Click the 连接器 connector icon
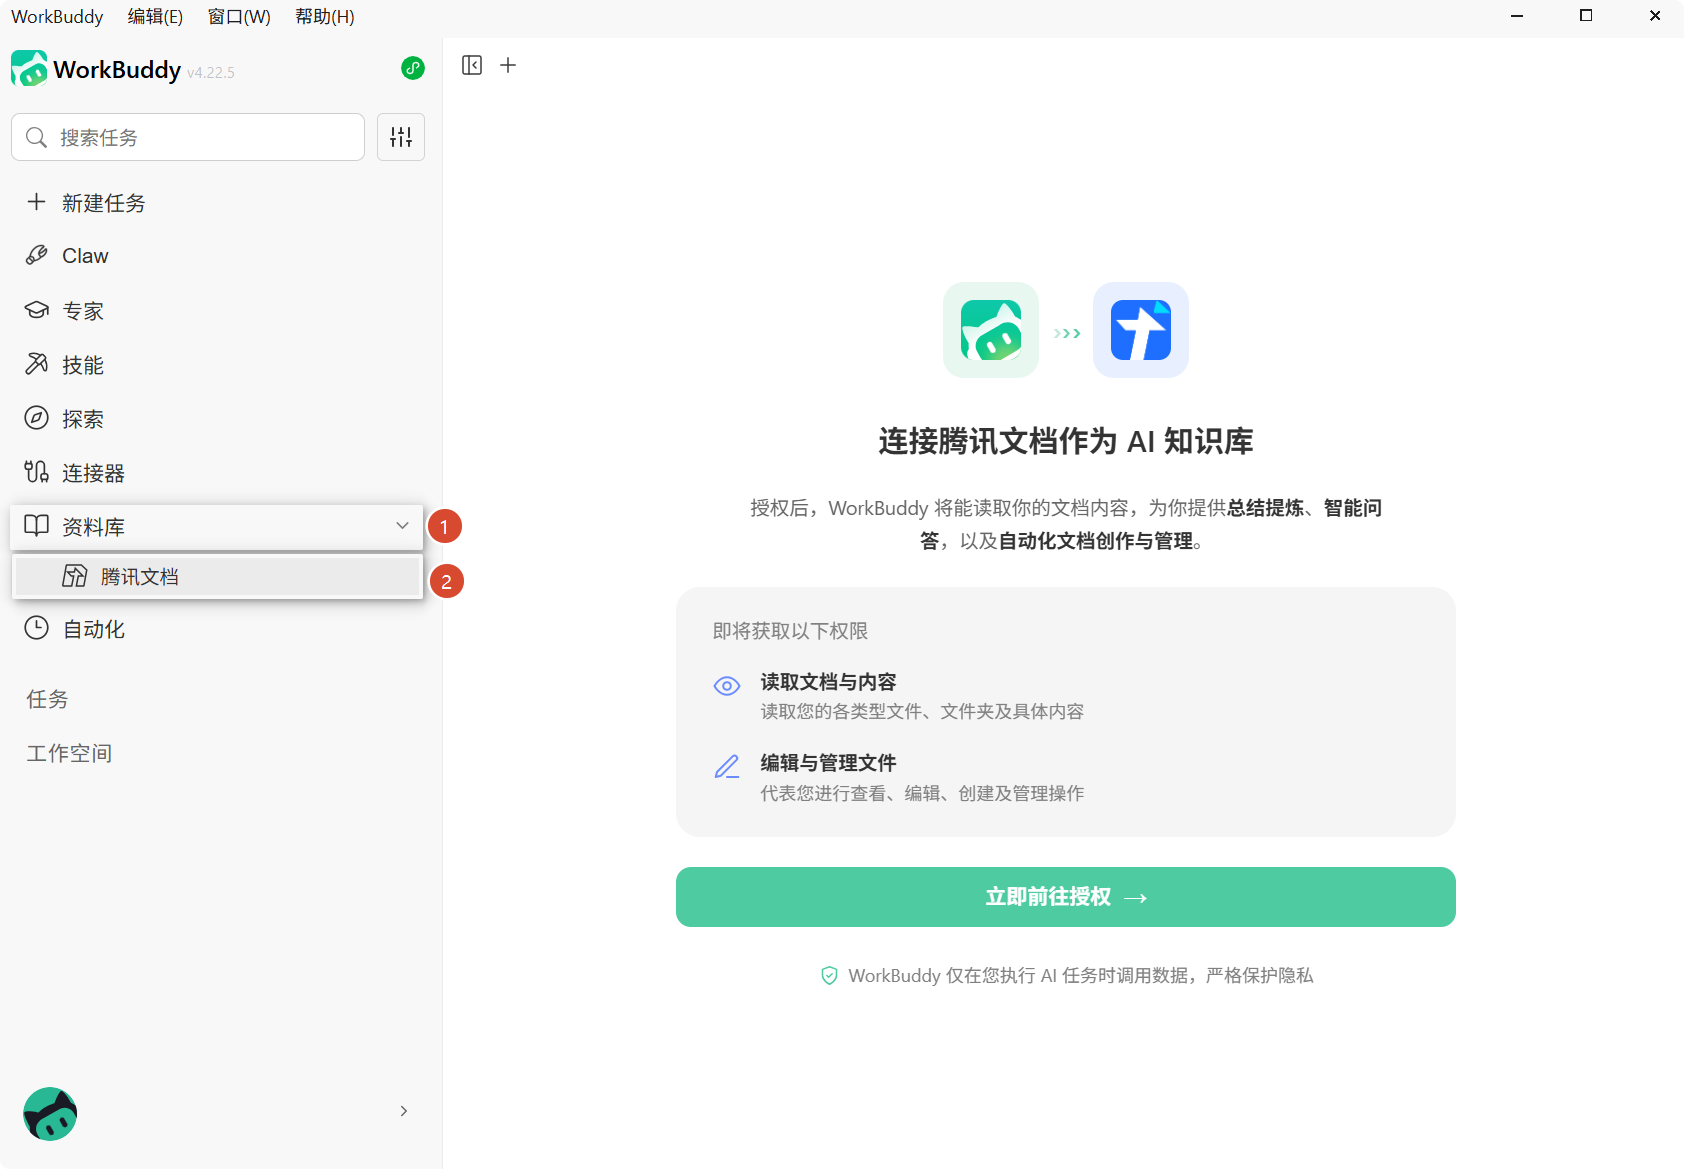Image resolution: width=1684 pixels, height=1169 pixels. pyautogui.click(x=37, y=472)
